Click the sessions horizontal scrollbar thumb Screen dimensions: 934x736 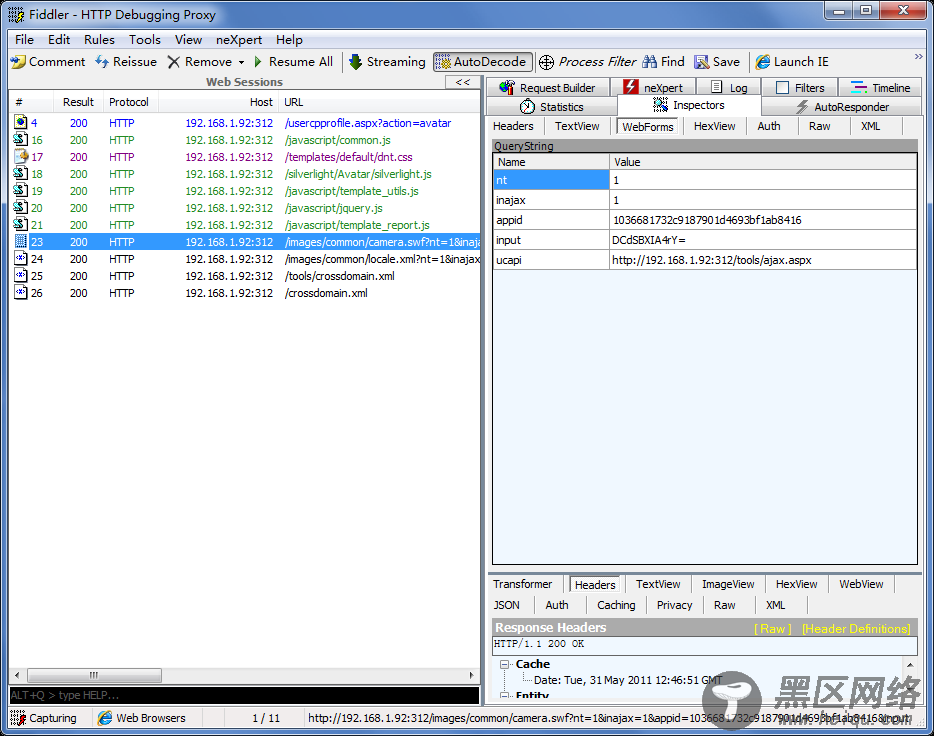click(94, 675)
